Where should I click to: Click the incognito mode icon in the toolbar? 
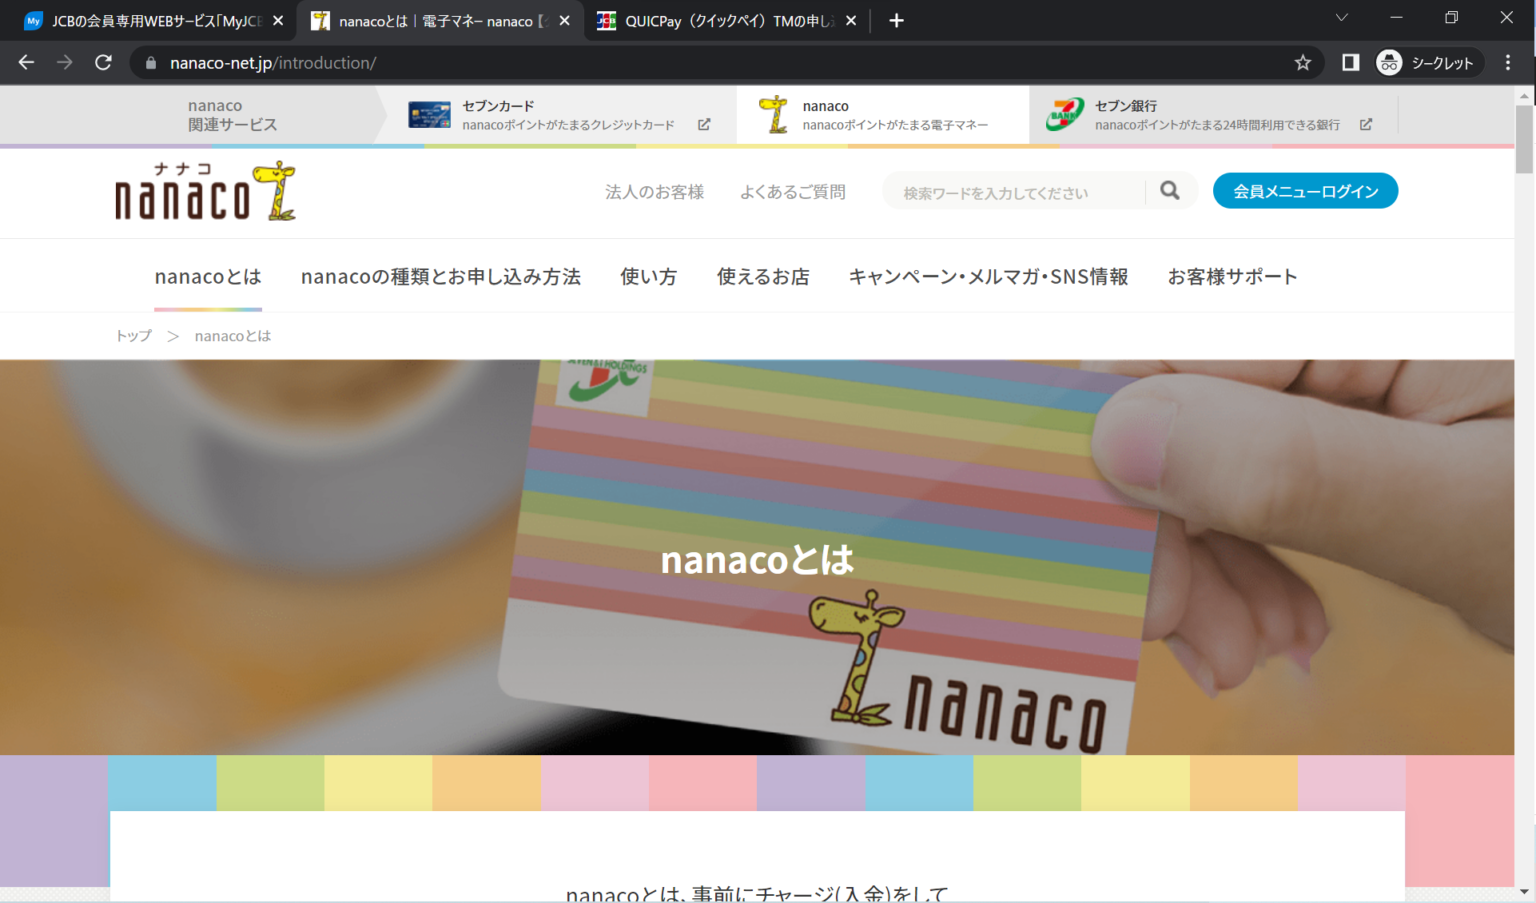tap(1389, 62)
